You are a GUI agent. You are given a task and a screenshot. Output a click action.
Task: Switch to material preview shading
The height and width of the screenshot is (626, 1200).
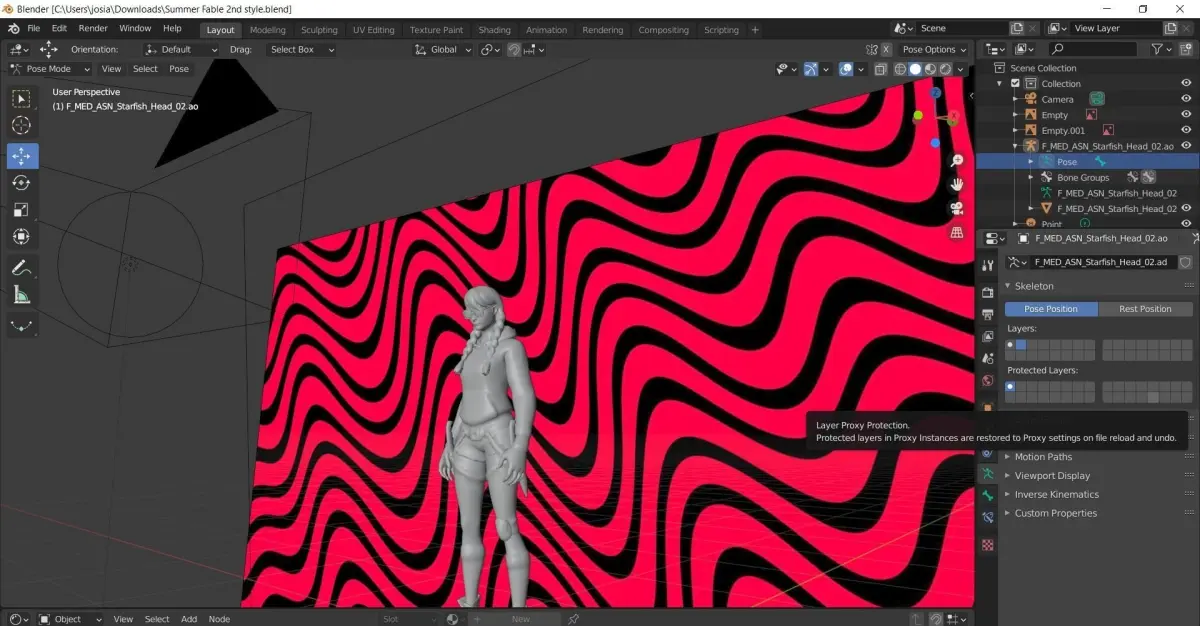[930, 70]
